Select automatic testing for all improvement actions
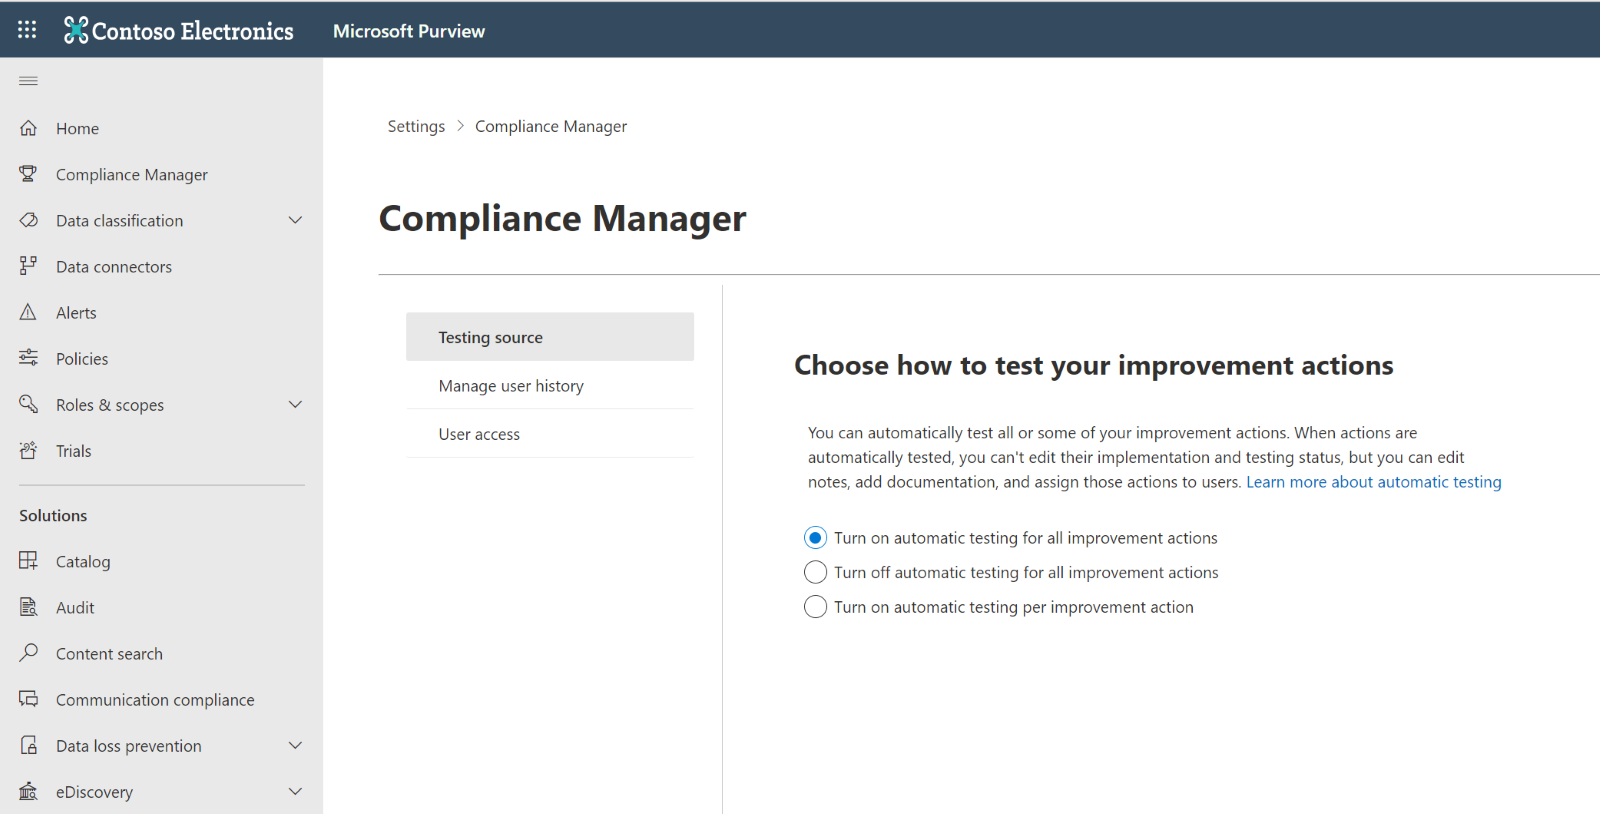The image size is (1600, 814). tap(815, 538)
